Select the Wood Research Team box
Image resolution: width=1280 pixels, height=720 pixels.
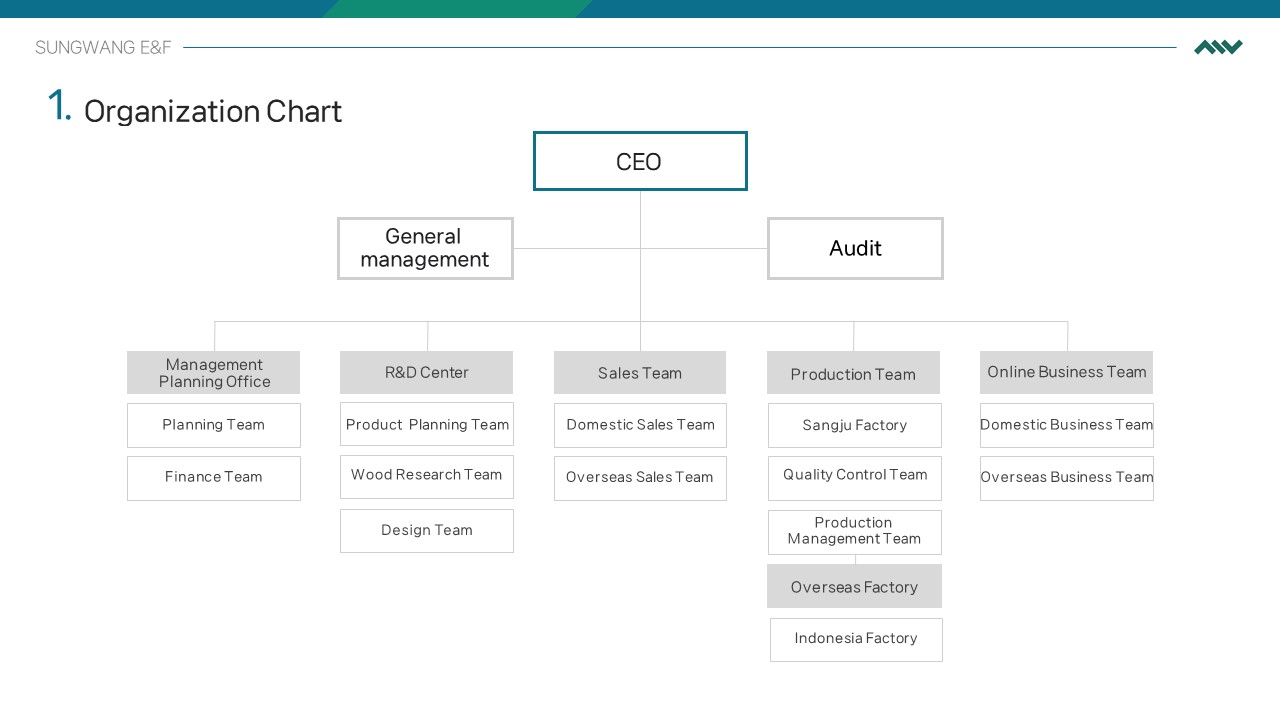tap(427, 477)
